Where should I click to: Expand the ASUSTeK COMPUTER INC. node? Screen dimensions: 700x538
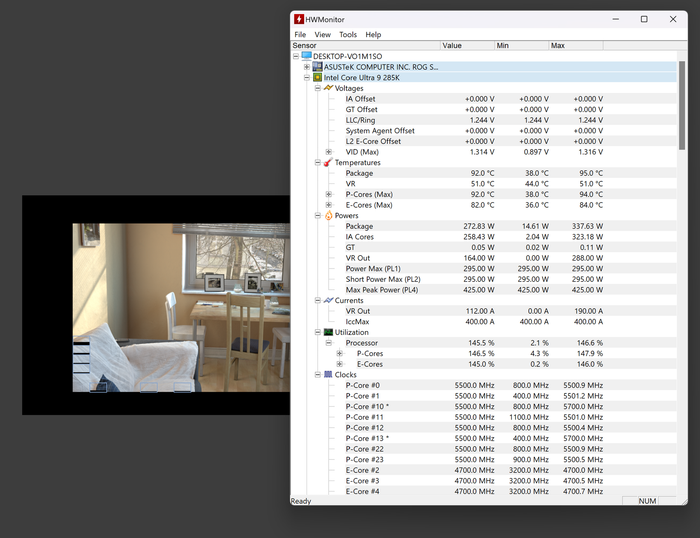coord(307,67)
